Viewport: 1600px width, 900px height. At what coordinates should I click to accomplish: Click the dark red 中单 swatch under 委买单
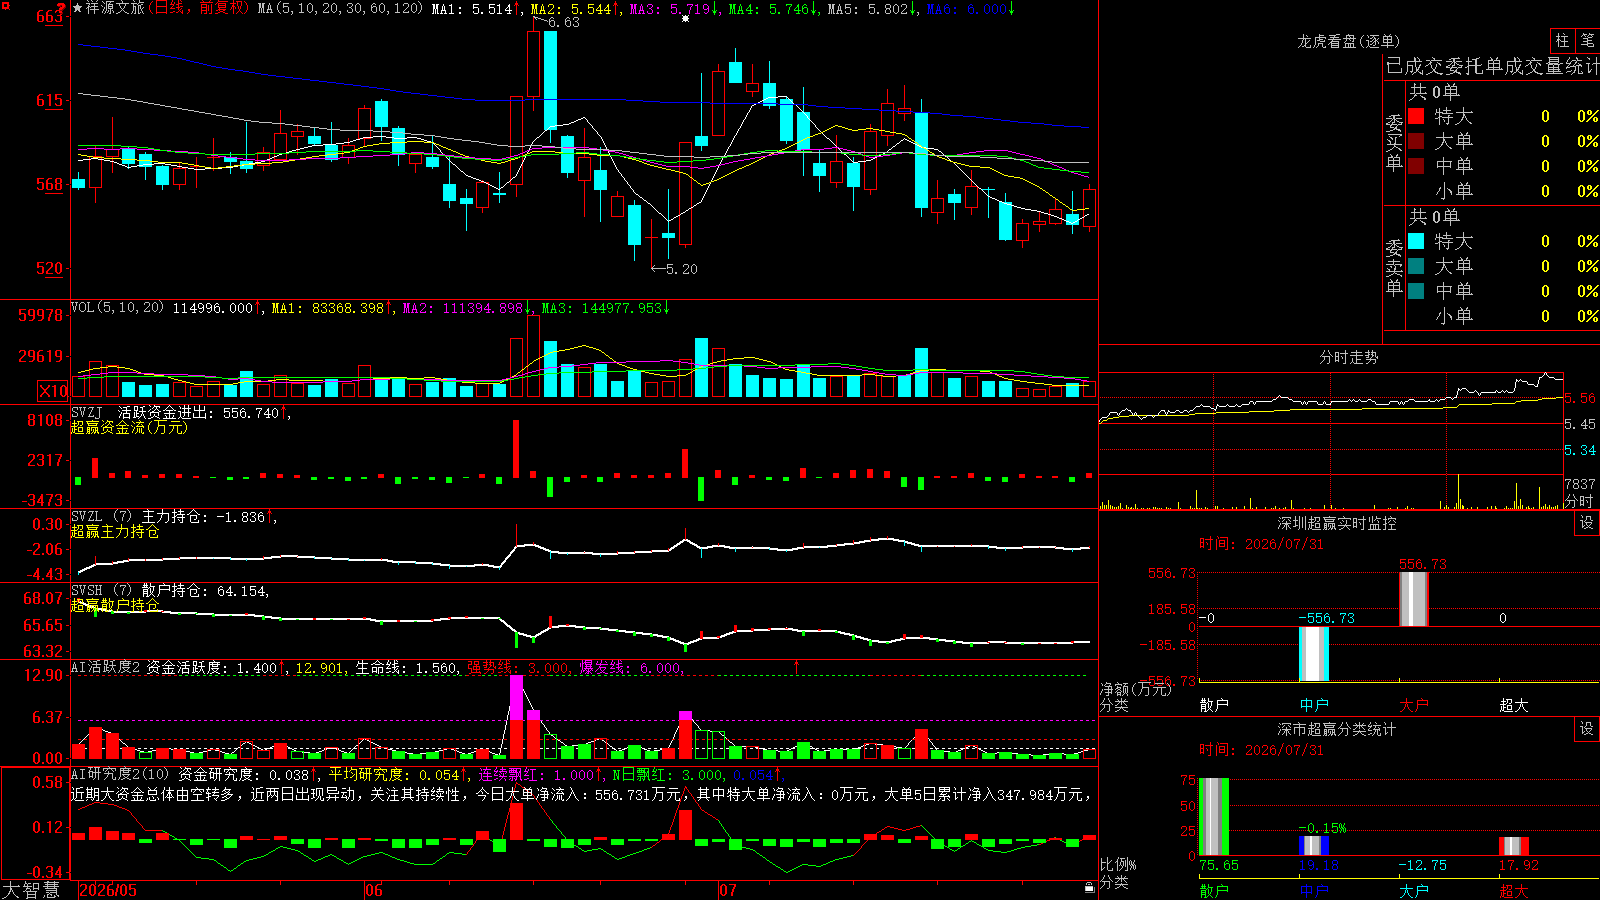1416,166
